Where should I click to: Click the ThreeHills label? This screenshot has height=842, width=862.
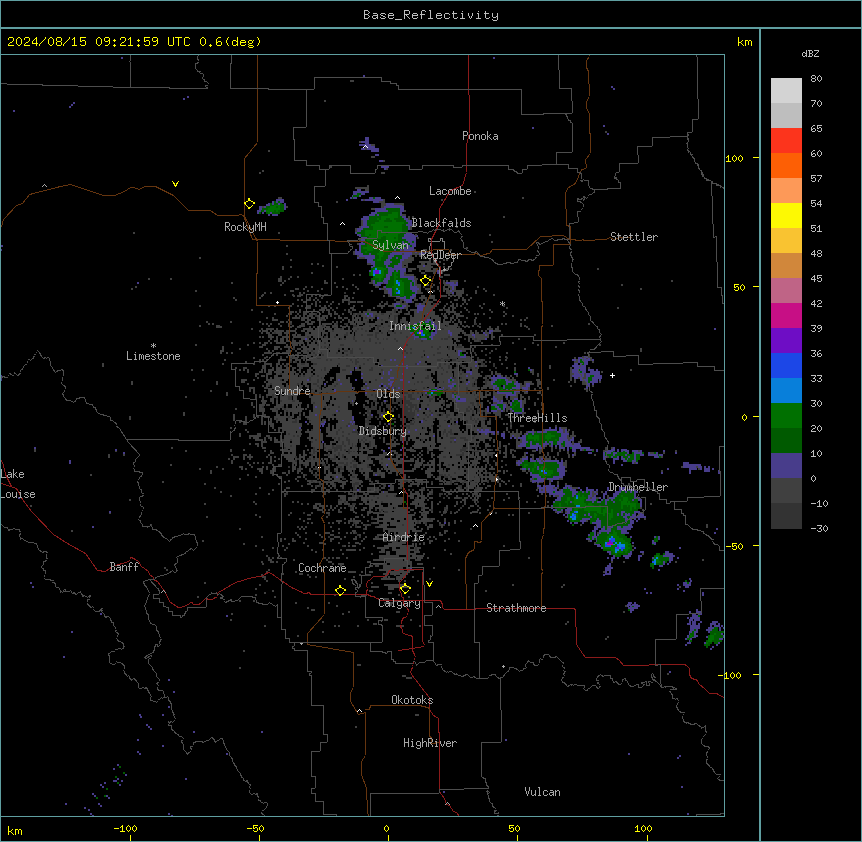(537, 418)
